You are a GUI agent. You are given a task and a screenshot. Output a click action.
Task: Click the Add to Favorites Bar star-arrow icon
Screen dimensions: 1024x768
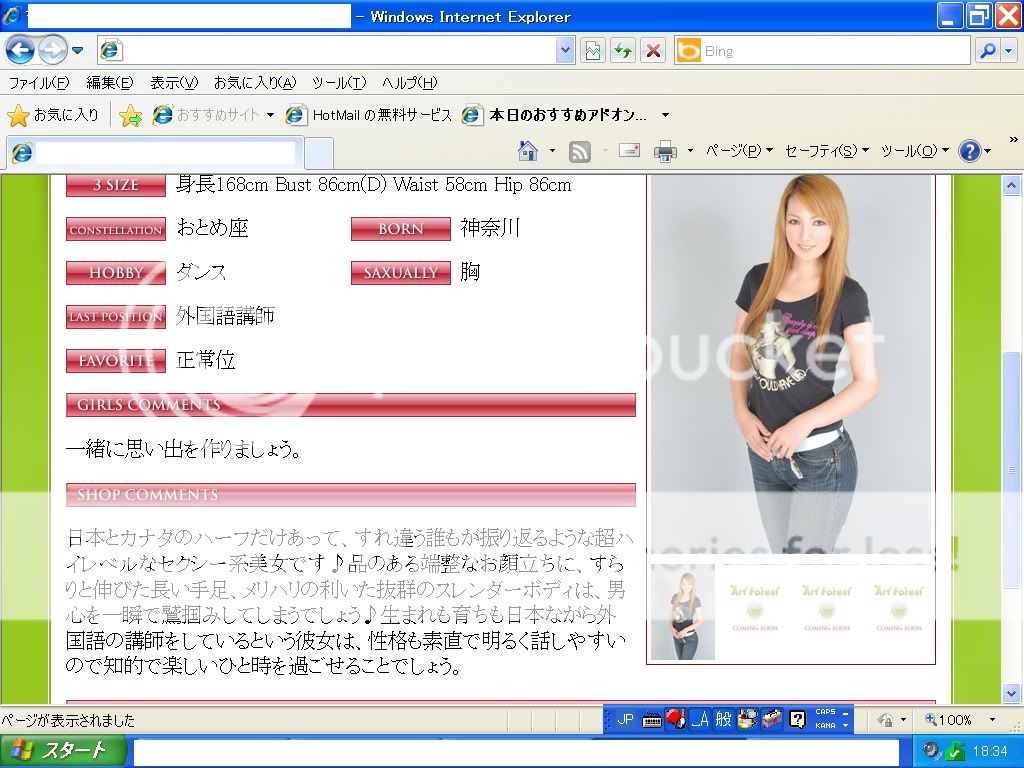[130, 116]
